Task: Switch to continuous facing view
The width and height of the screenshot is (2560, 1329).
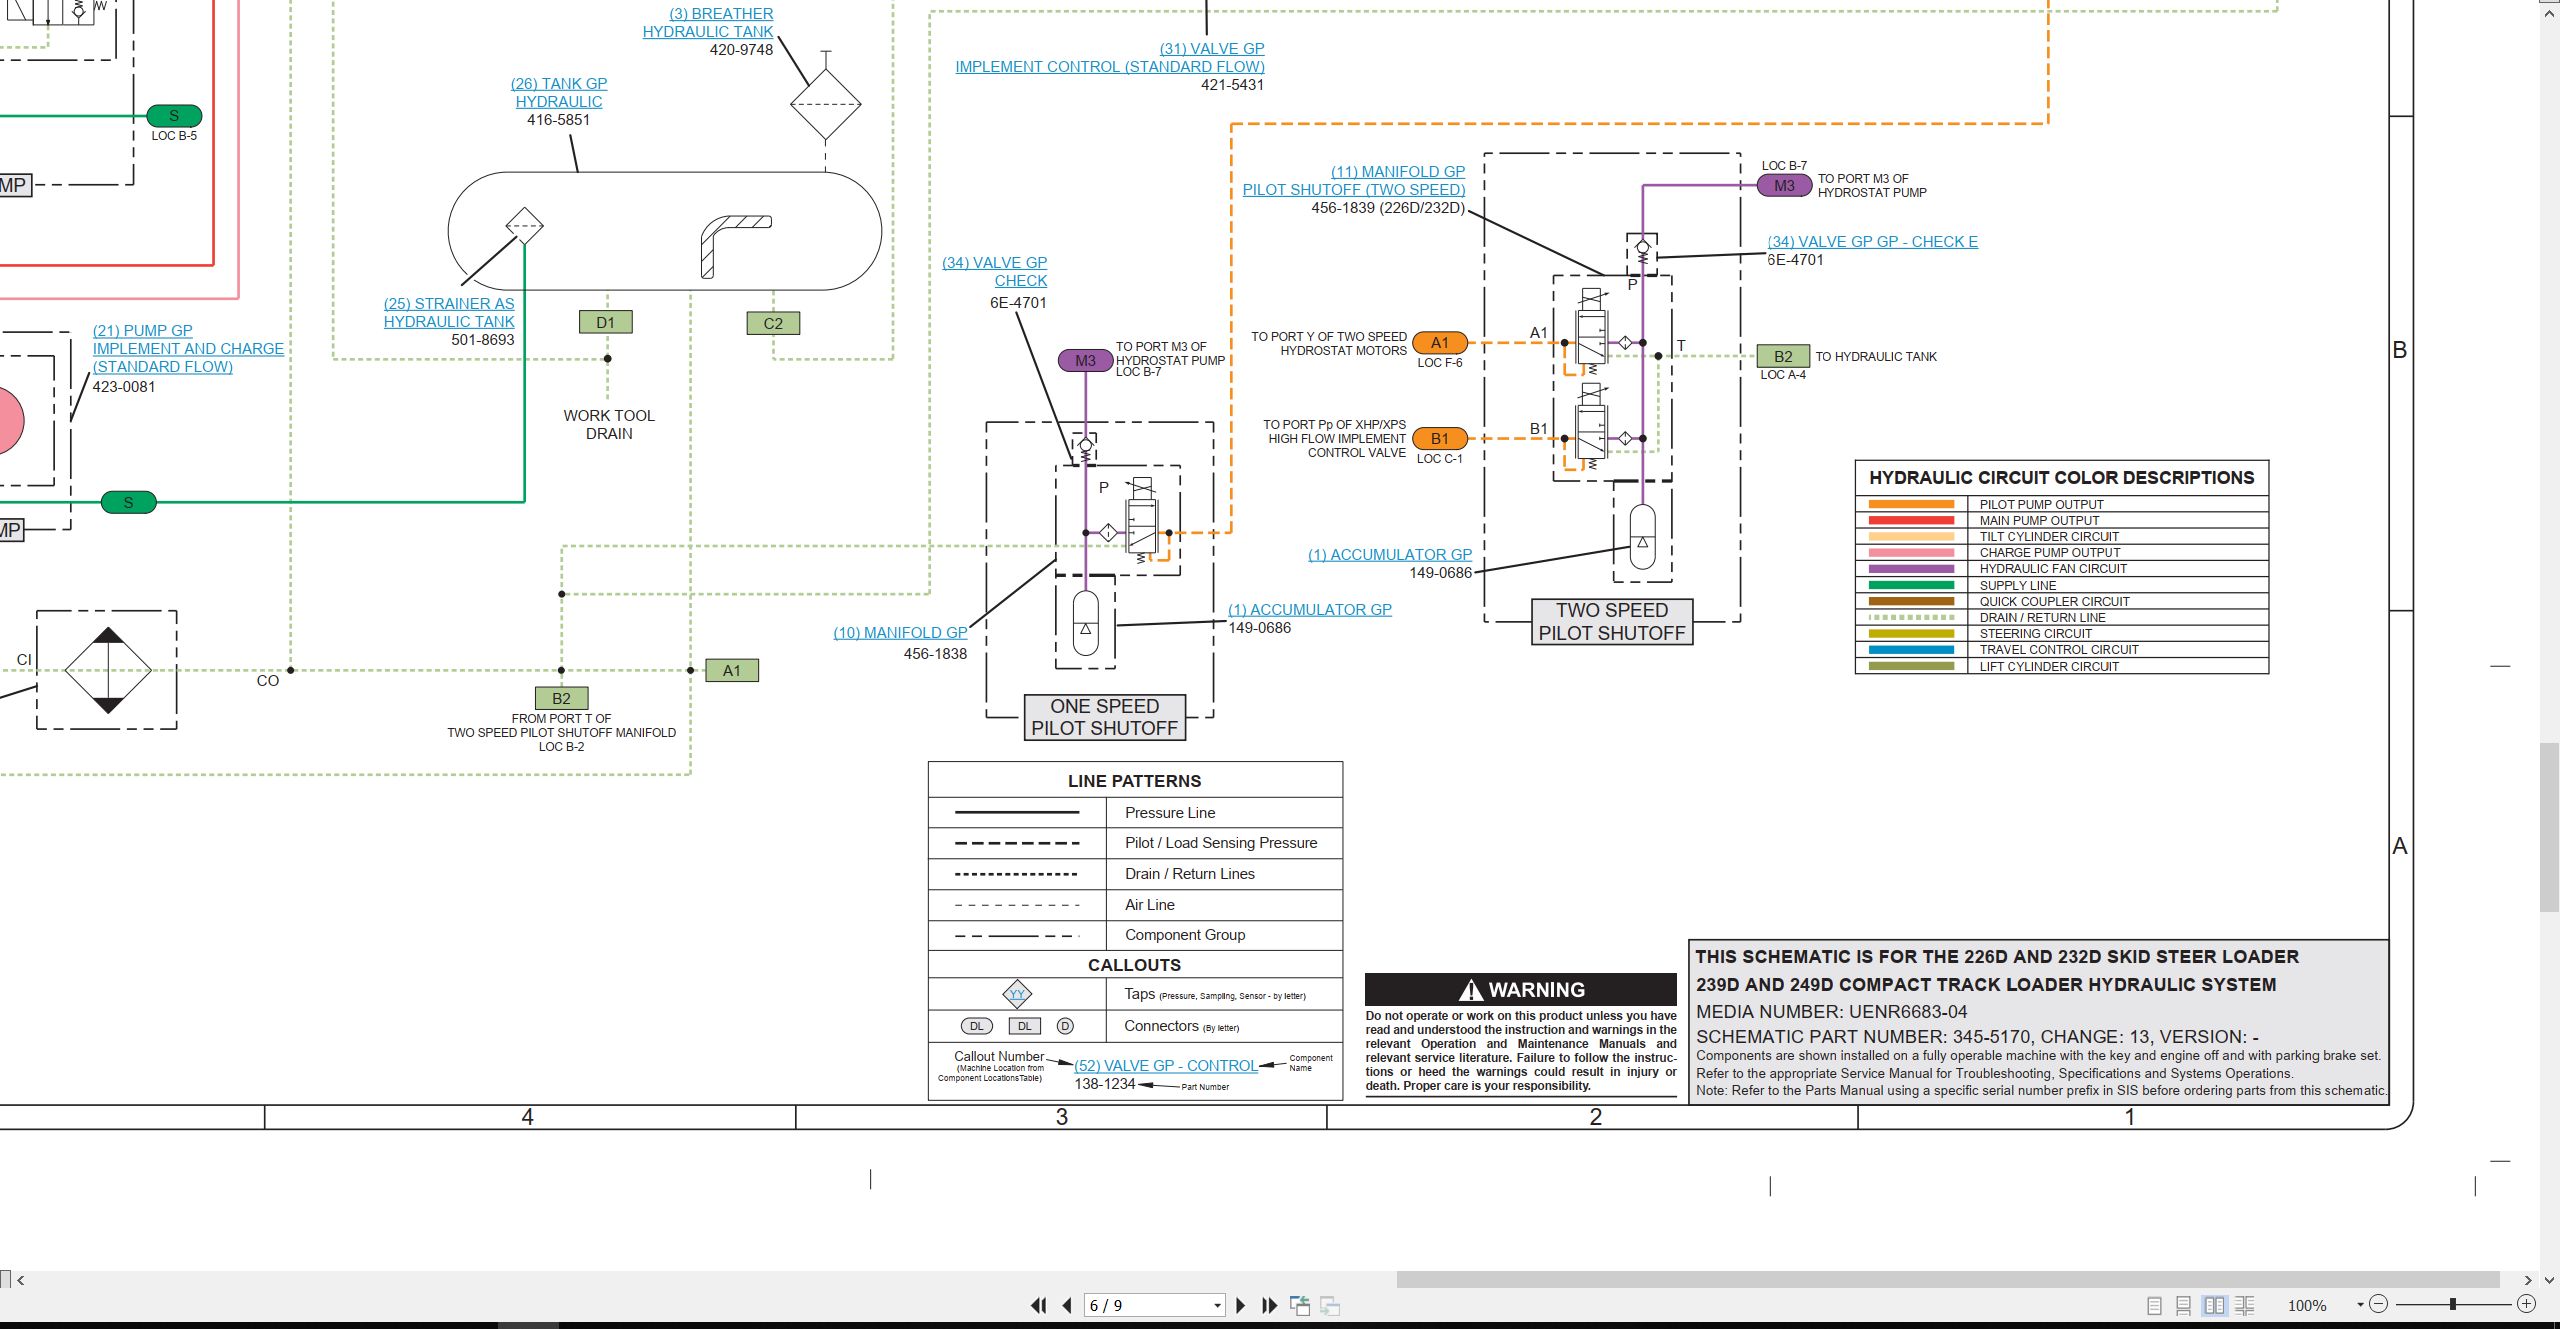Action: (2244, 1305)
